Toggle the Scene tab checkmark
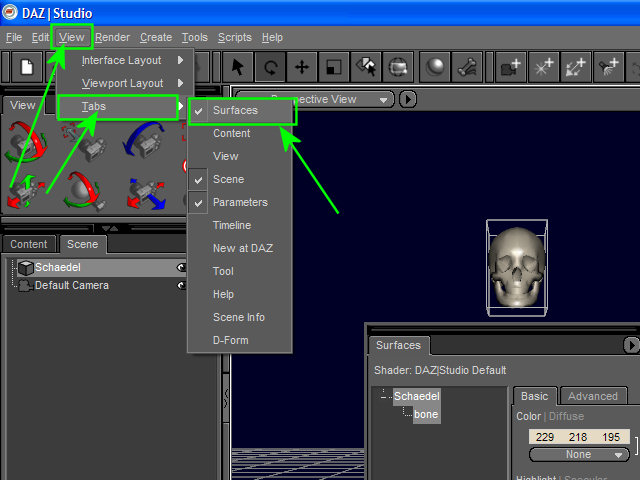Screen dimensions: 640x480 pos(198,180)
